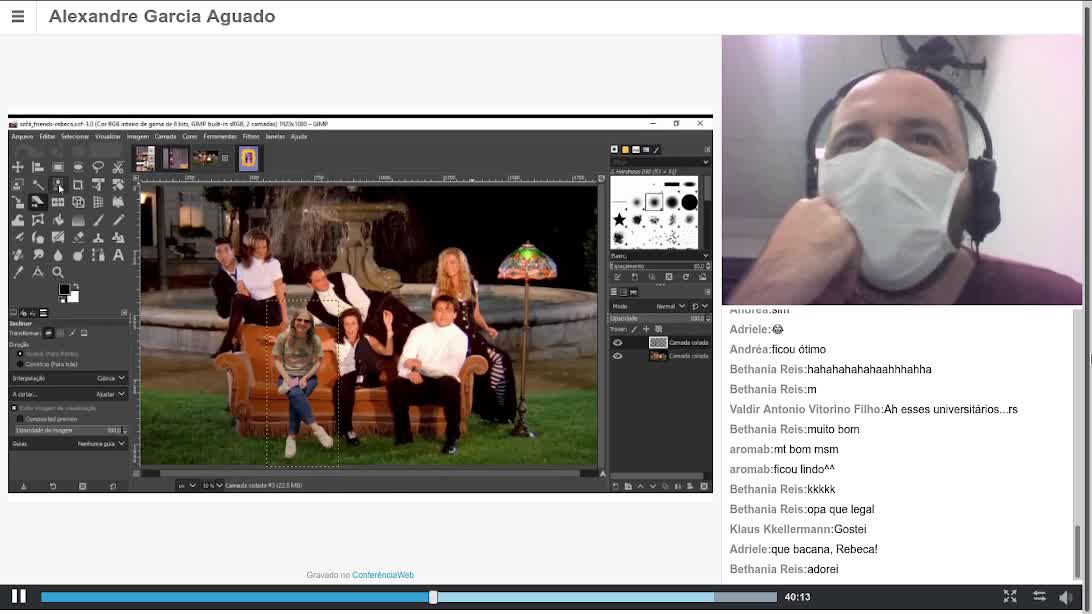Open the zoom percentage dropdown in status bar
Screen dimensions: 1092x614
pos(212,485)
